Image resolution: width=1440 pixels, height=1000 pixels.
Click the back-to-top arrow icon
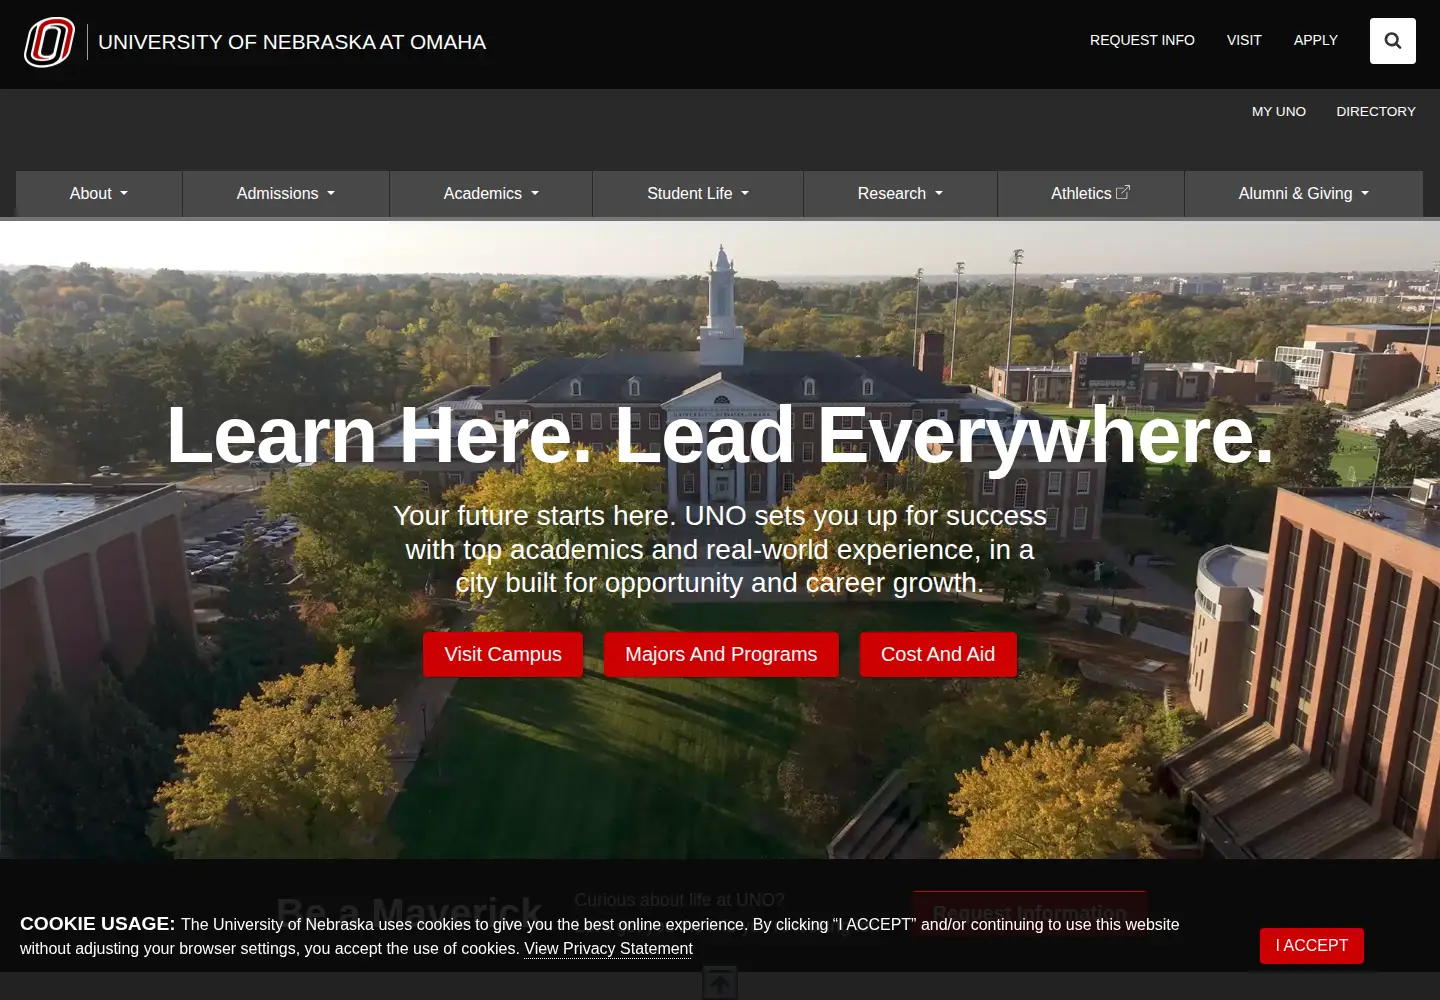click(x=720, y=983)
